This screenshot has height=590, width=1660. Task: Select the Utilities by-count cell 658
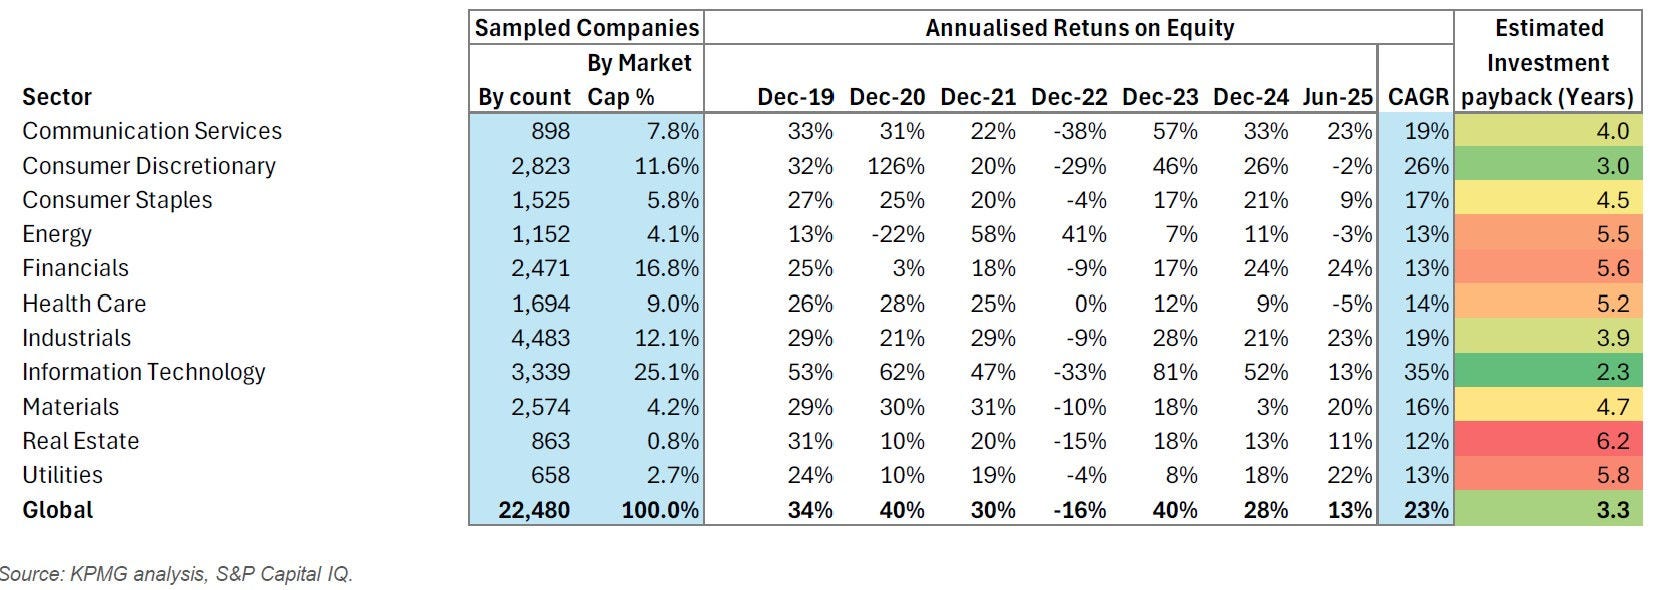coord(549,475)
